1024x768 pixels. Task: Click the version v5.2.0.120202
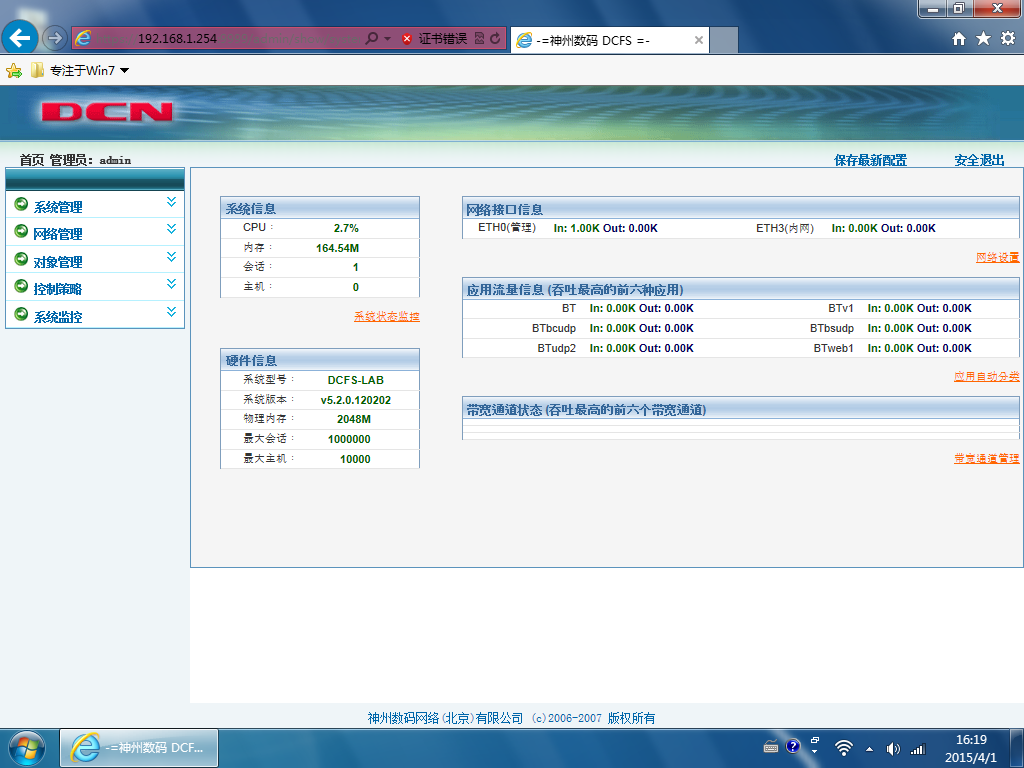coord(355,400)
